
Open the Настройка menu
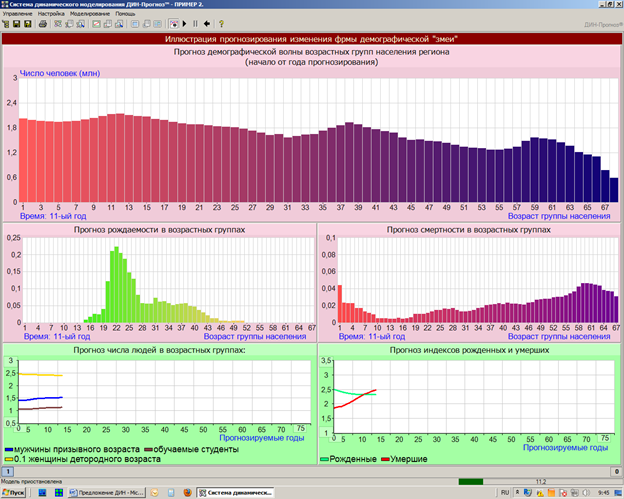coord(51,13)
